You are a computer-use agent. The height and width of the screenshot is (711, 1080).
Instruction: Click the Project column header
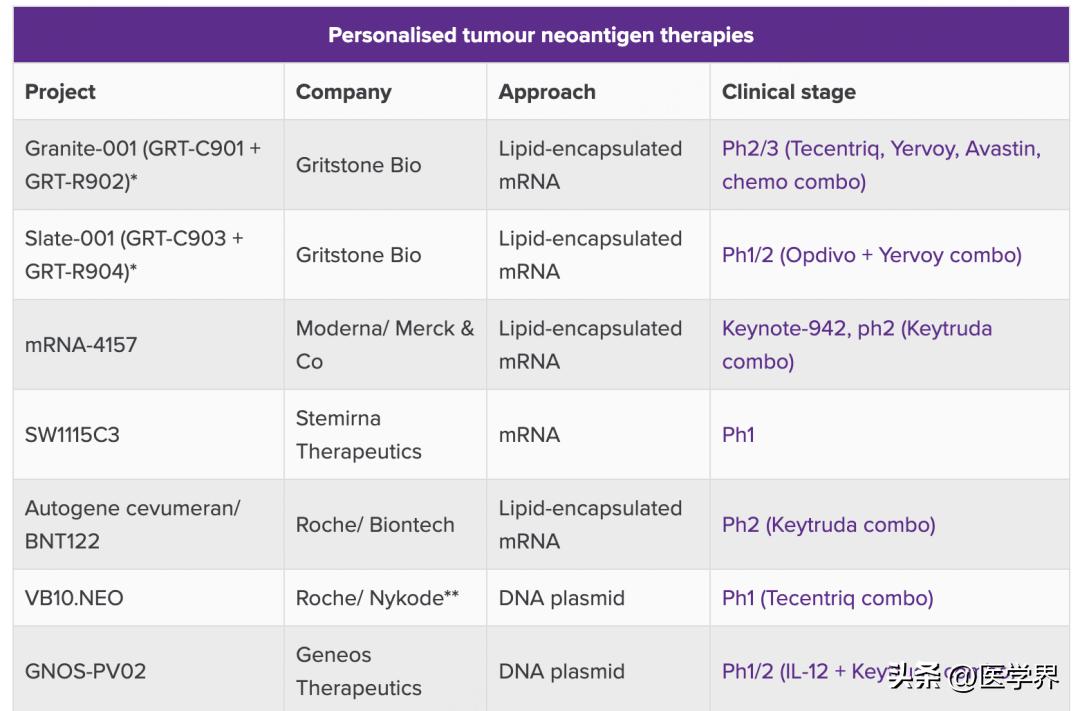(x=60, y=92)
